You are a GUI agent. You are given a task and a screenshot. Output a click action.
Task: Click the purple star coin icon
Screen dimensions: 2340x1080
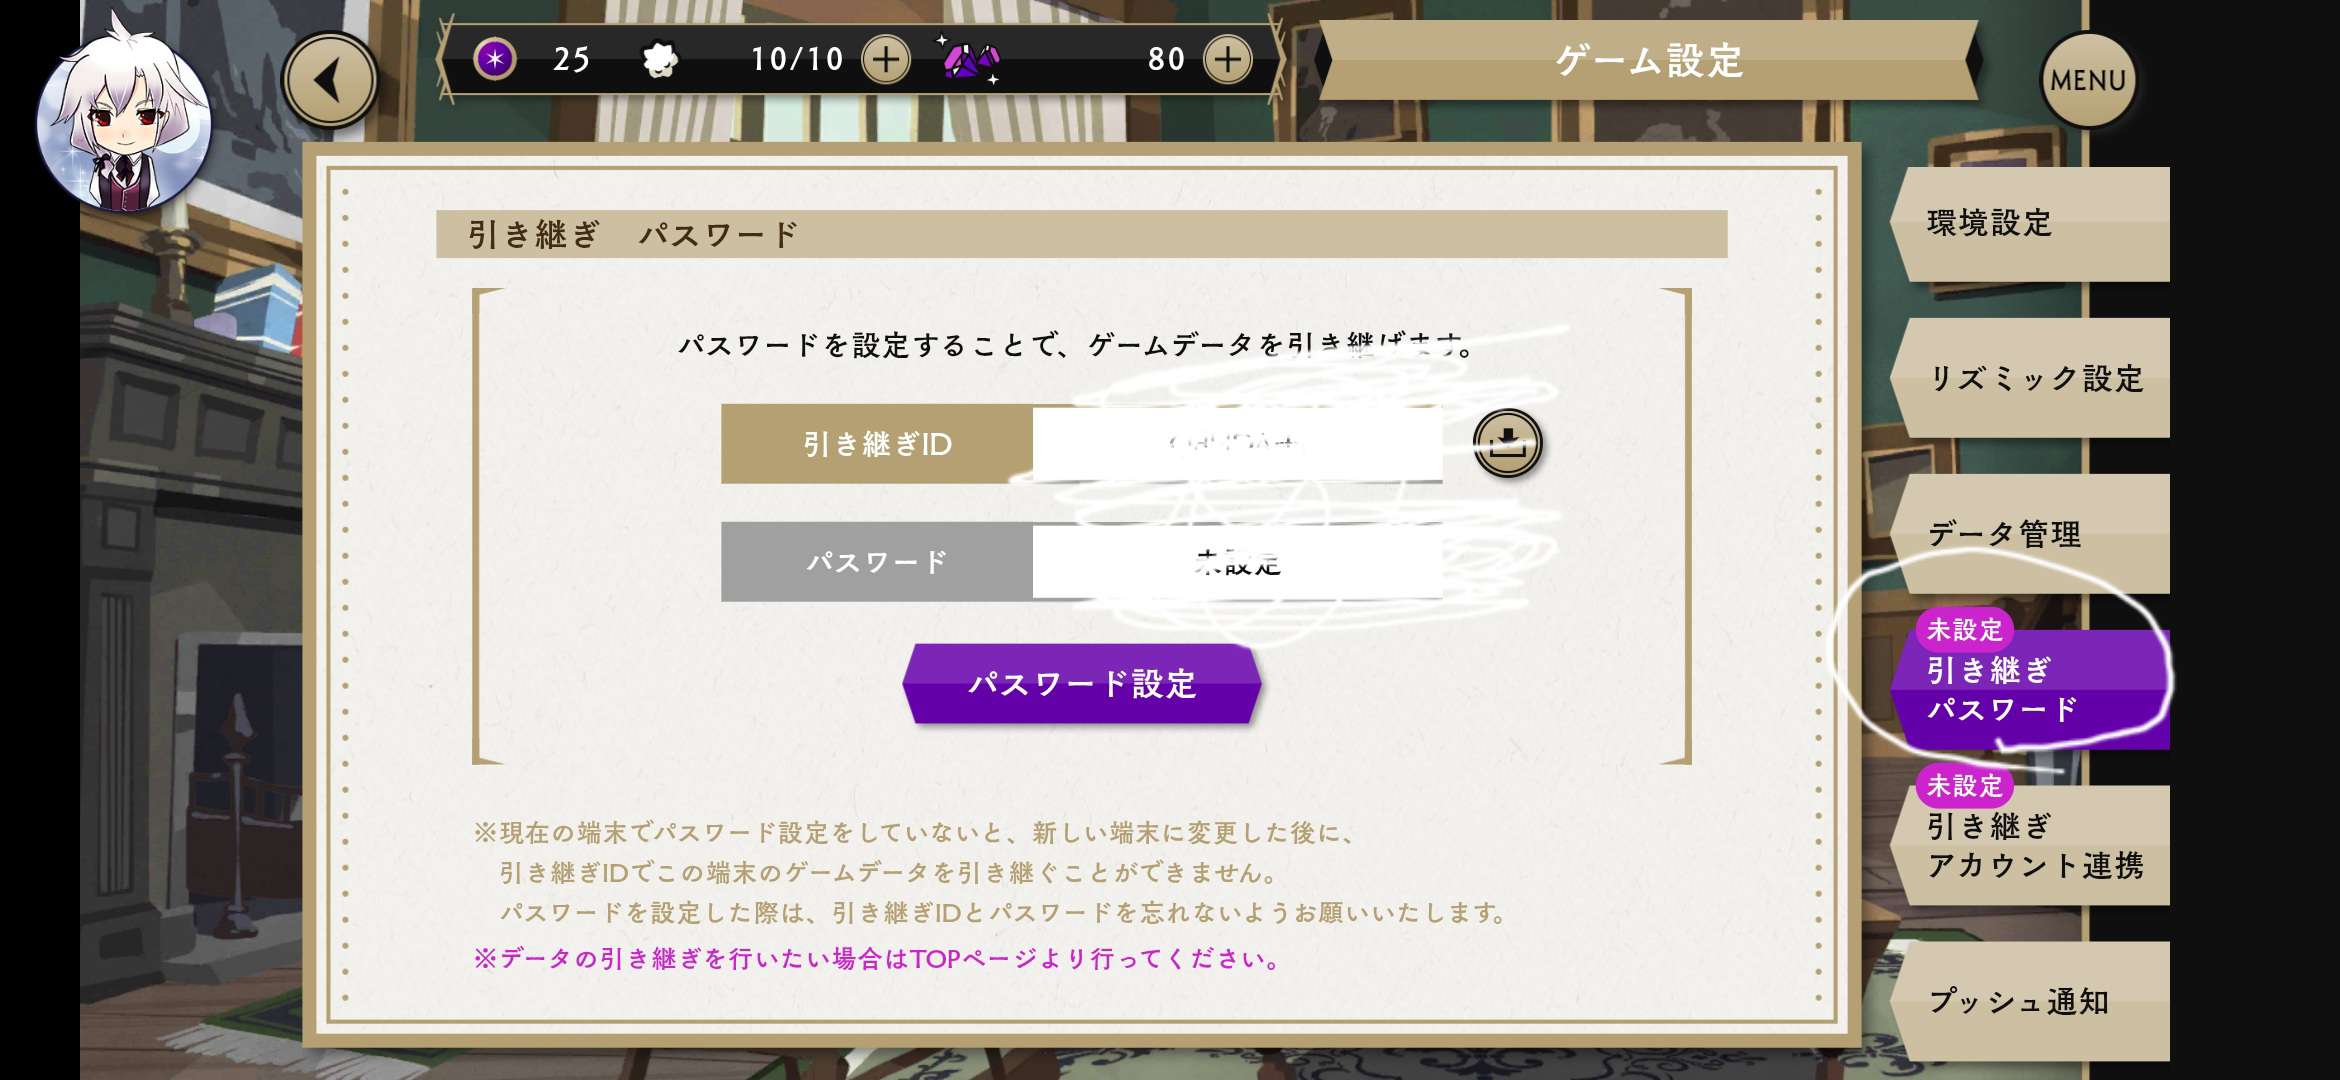pyautogui.click(x=494, y=59)
